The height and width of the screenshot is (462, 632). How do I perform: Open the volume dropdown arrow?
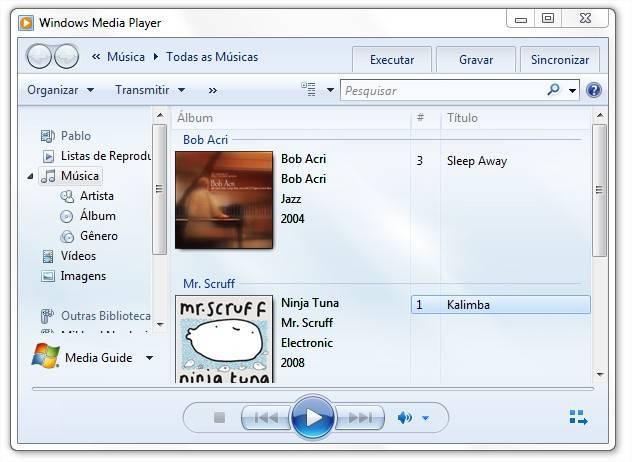pos(425,418)
